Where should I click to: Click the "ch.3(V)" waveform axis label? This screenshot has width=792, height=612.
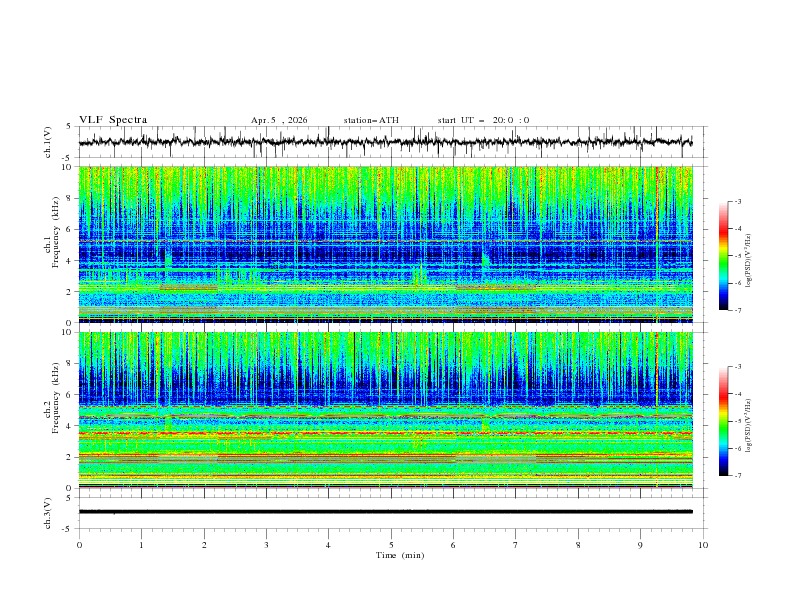[48, 513]
